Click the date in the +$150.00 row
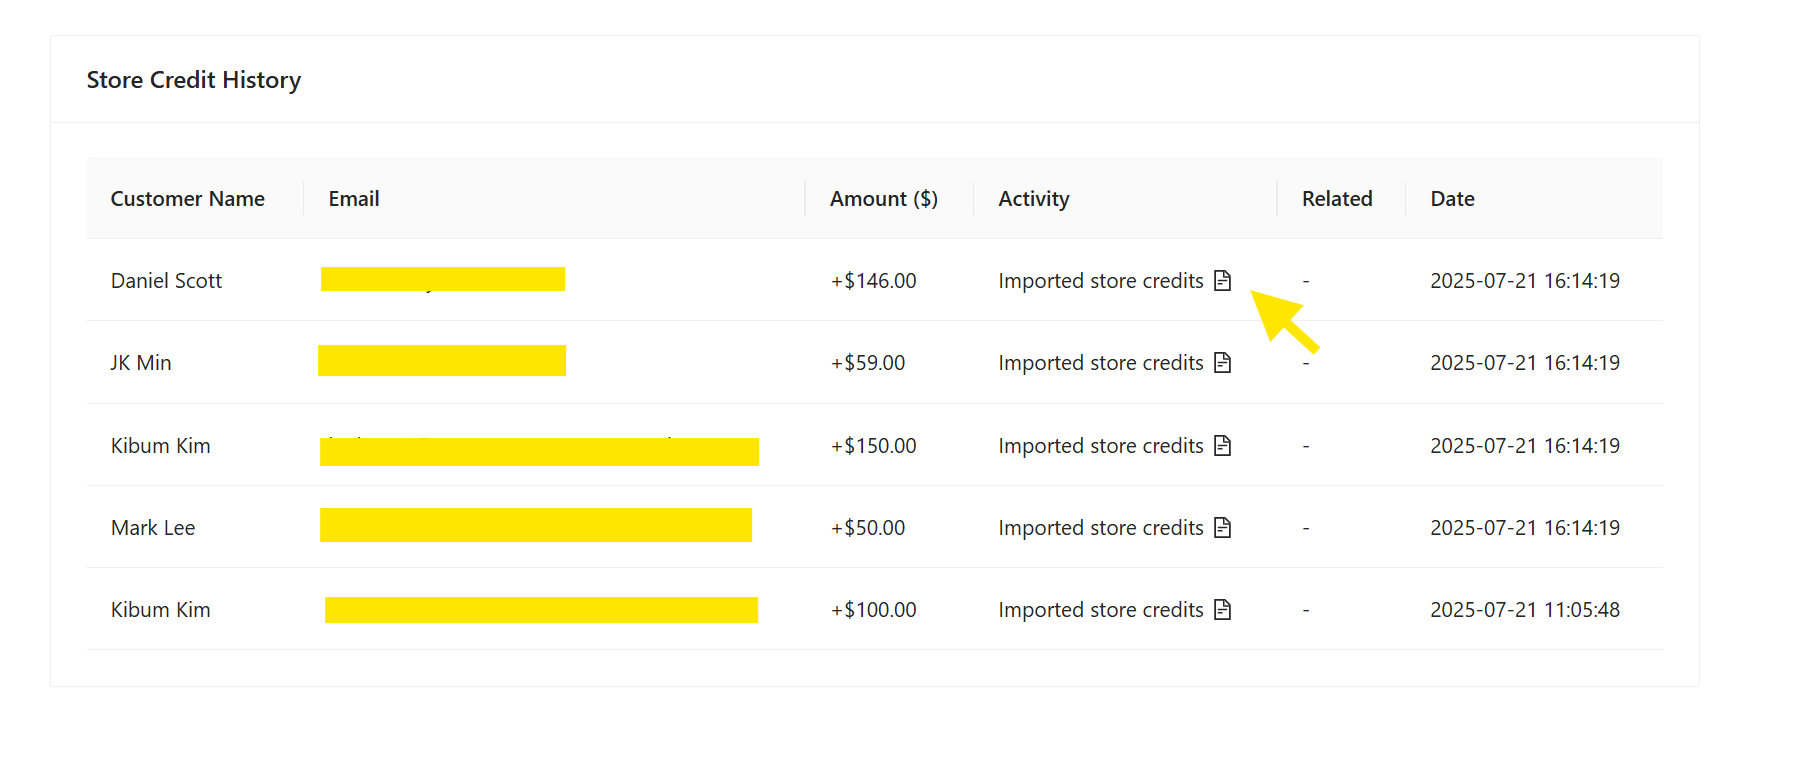This screenshot has width=1796, height=758. [1525, 446]
